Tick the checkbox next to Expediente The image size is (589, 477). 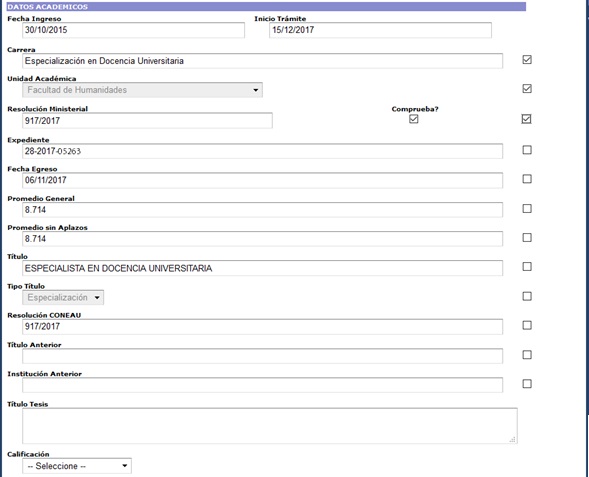click(527, 150)
